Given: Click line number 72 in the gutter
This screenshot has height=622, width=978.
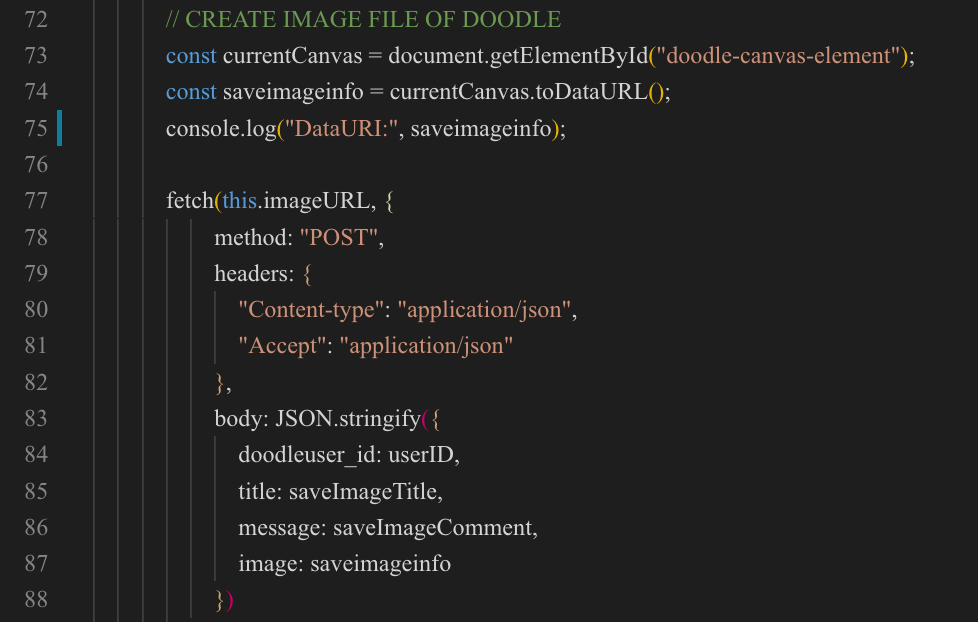Looking at the screenshot, I should (36, 19).
